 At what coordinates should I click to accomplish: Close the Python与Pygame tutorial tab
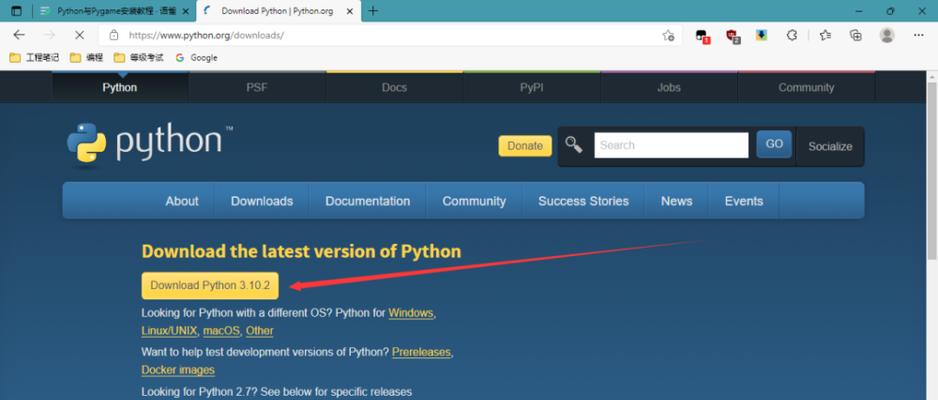coord(185,11)
